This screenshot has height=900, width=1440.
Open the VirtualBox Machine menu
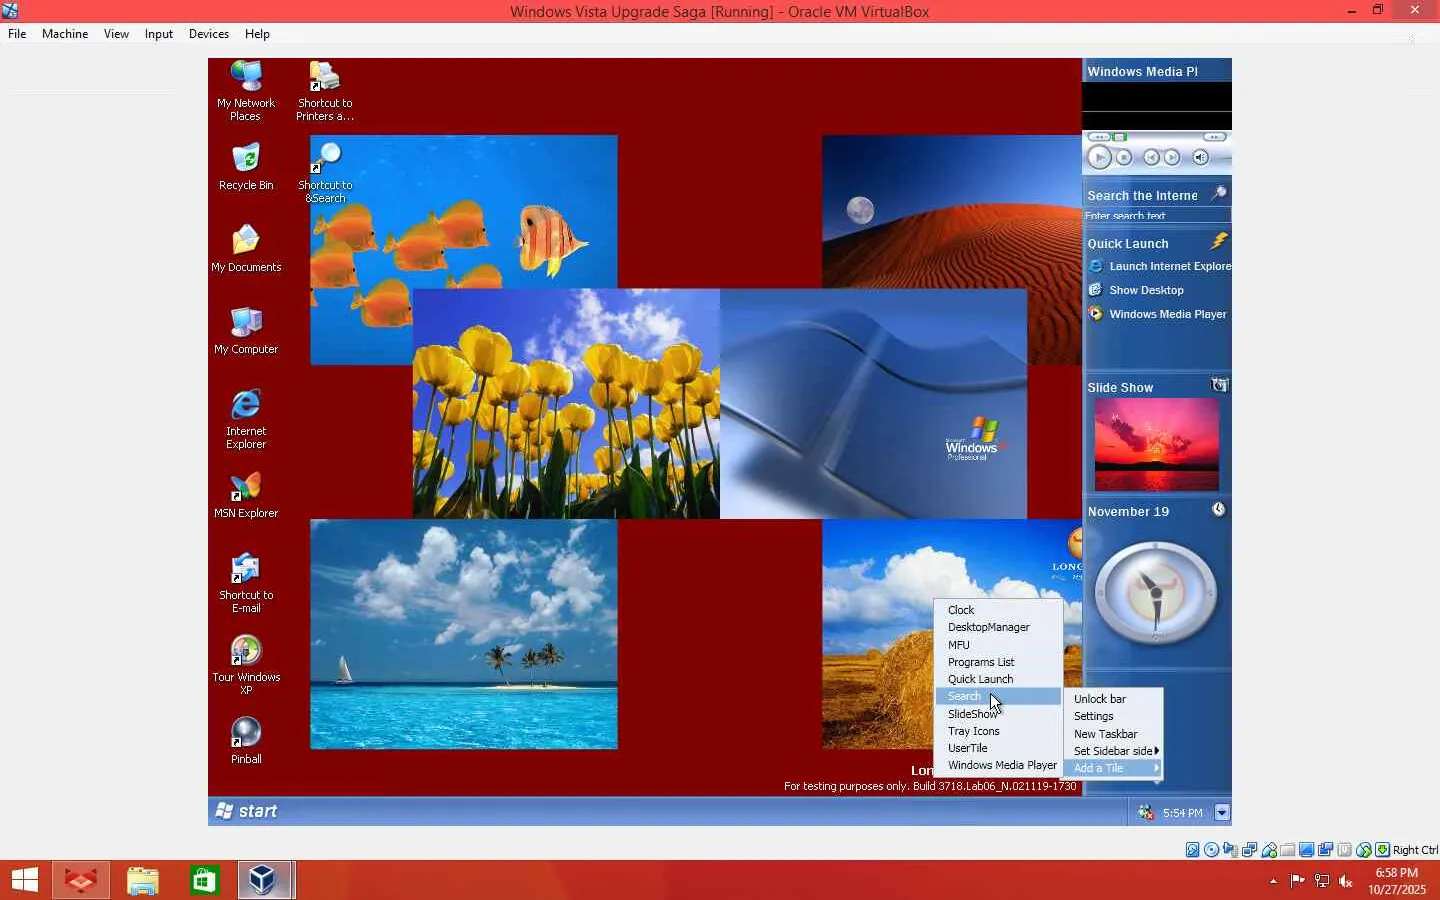[65, 34]
